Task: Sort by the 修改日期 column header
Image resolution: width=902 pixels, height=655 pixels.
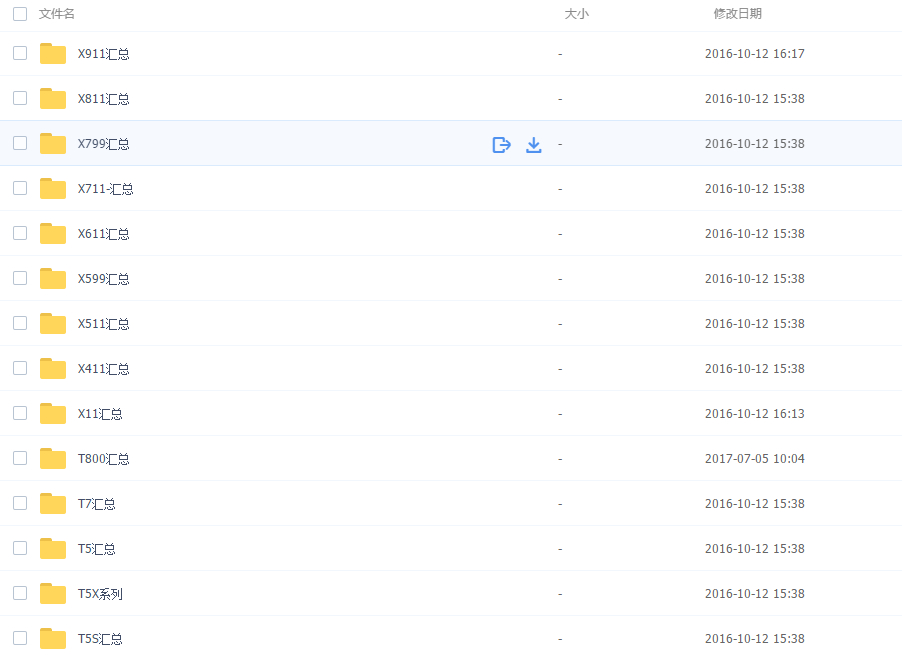Action: pos(737,14)
